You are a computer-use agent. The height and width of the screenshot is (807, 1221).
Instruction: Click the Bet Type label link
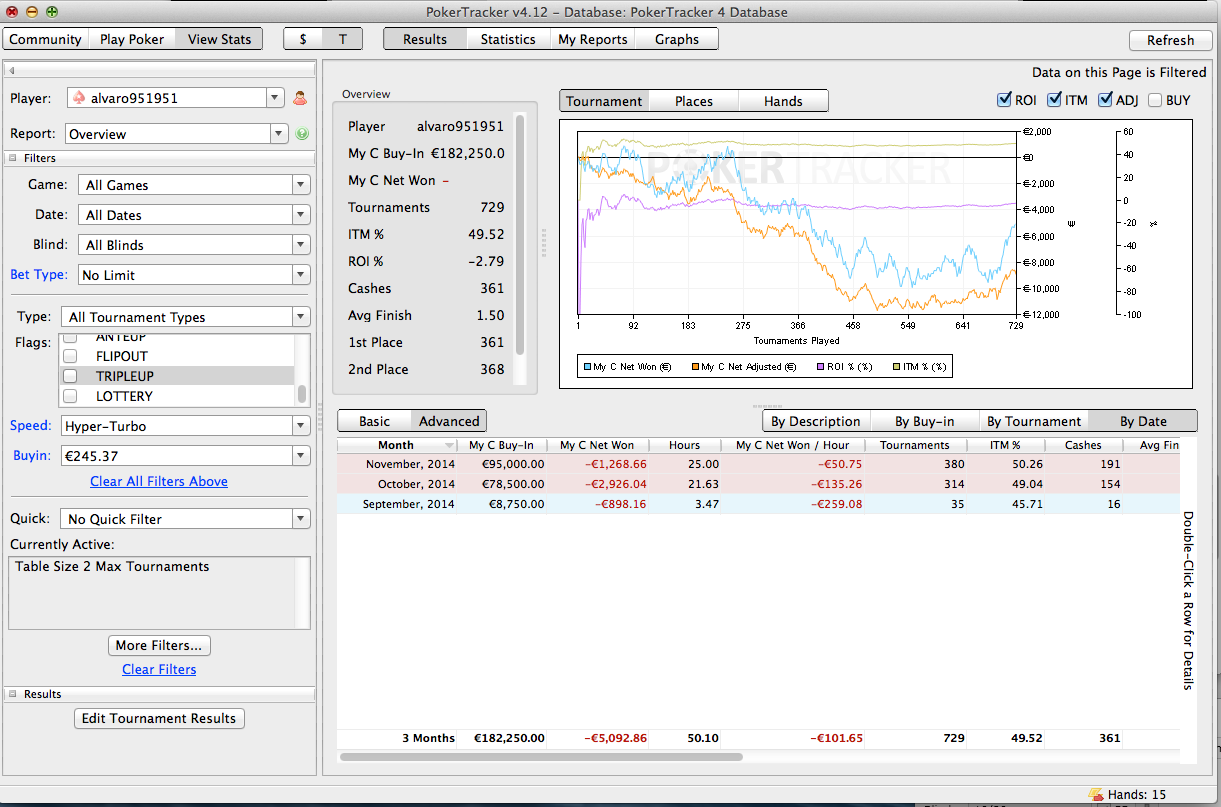[x=39, y=274]
